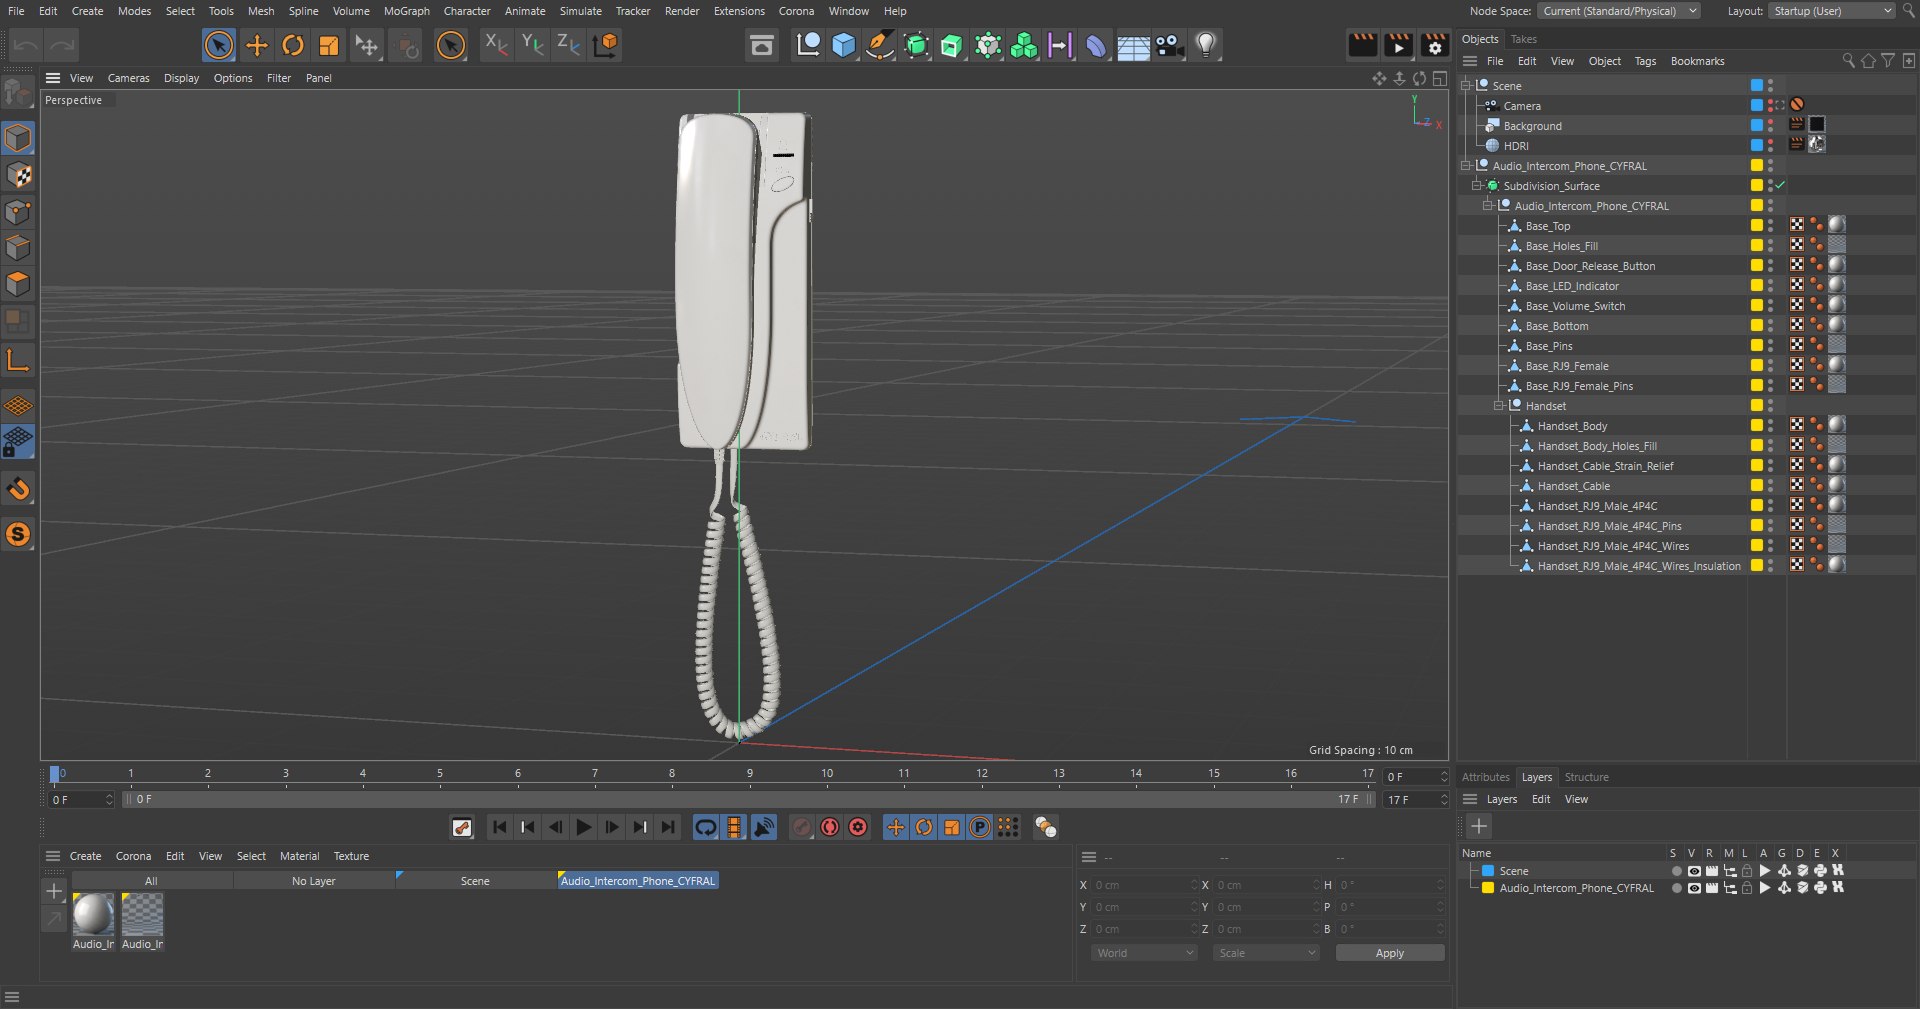Toggle X-axis lock icon
This screenshot has width=1920, height=1009.
tap(495, 44)
